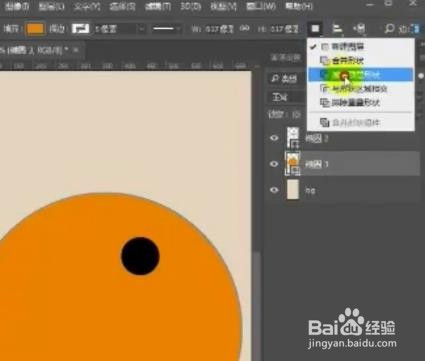The width and height of the screenshot is (425, 361).
Task: Close the open document tab
Action: point(76,50)
